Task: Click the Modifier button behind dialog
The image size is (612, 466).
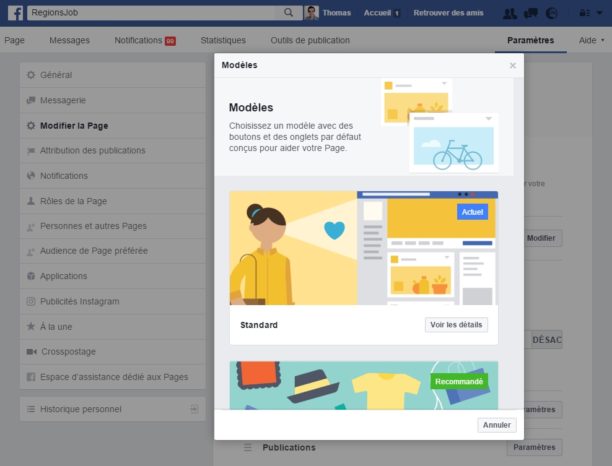Action: click(x=542, y=238)
